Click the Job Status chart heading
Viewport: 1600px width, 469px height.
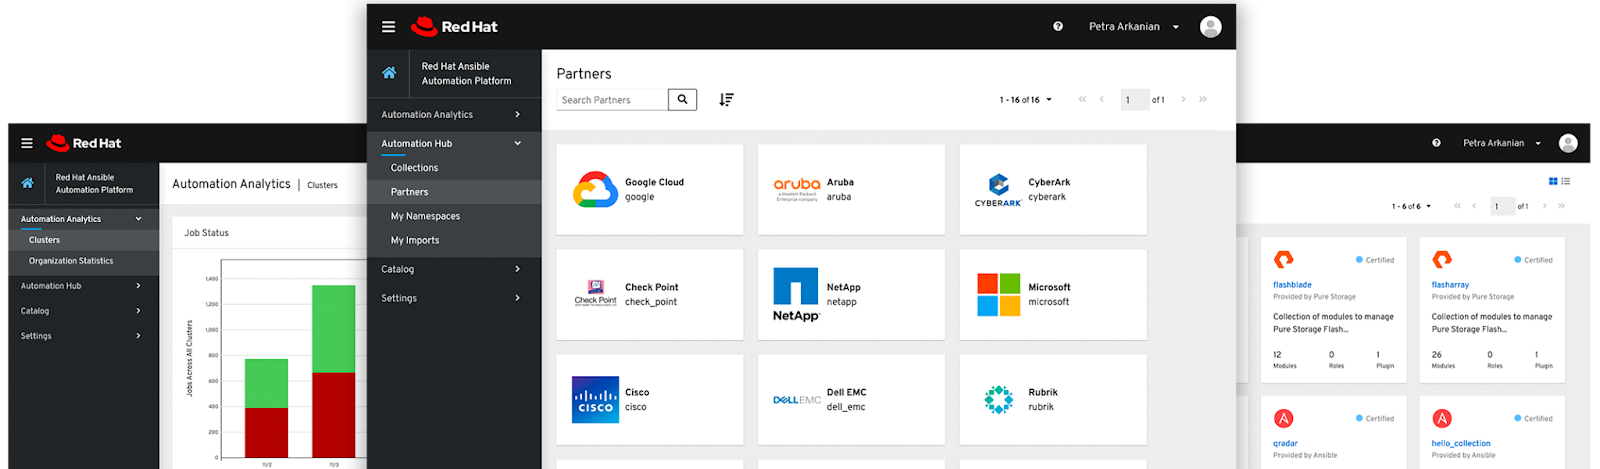coord(206,233)
